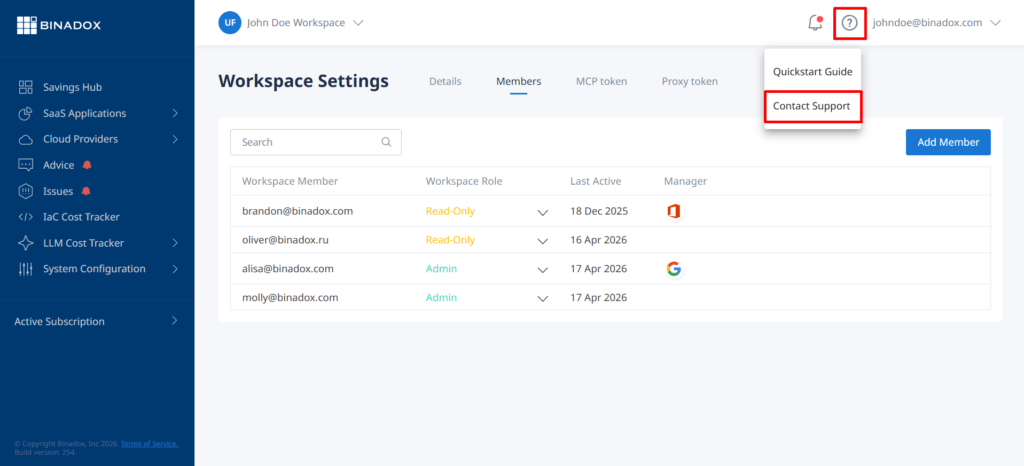1024x466 pixels.
Task: Expand LLM Cost Tracker submenu
Action: (x=175, y=243)
